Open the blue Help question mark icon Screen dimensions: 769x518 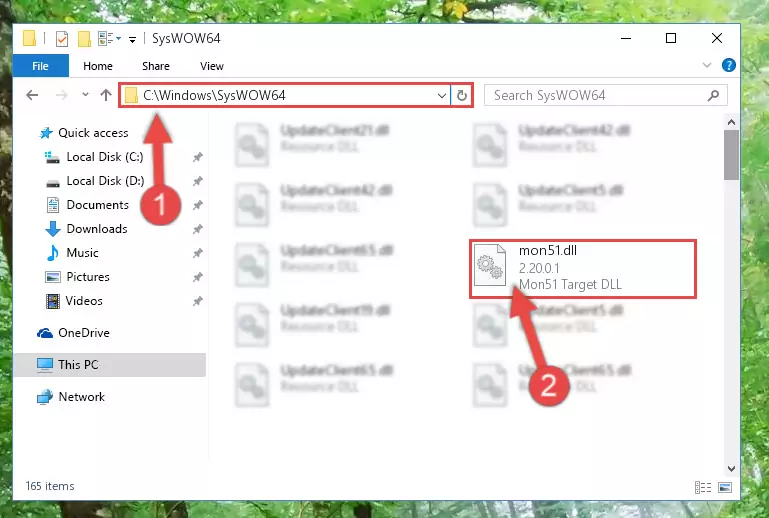coord(729,65)
